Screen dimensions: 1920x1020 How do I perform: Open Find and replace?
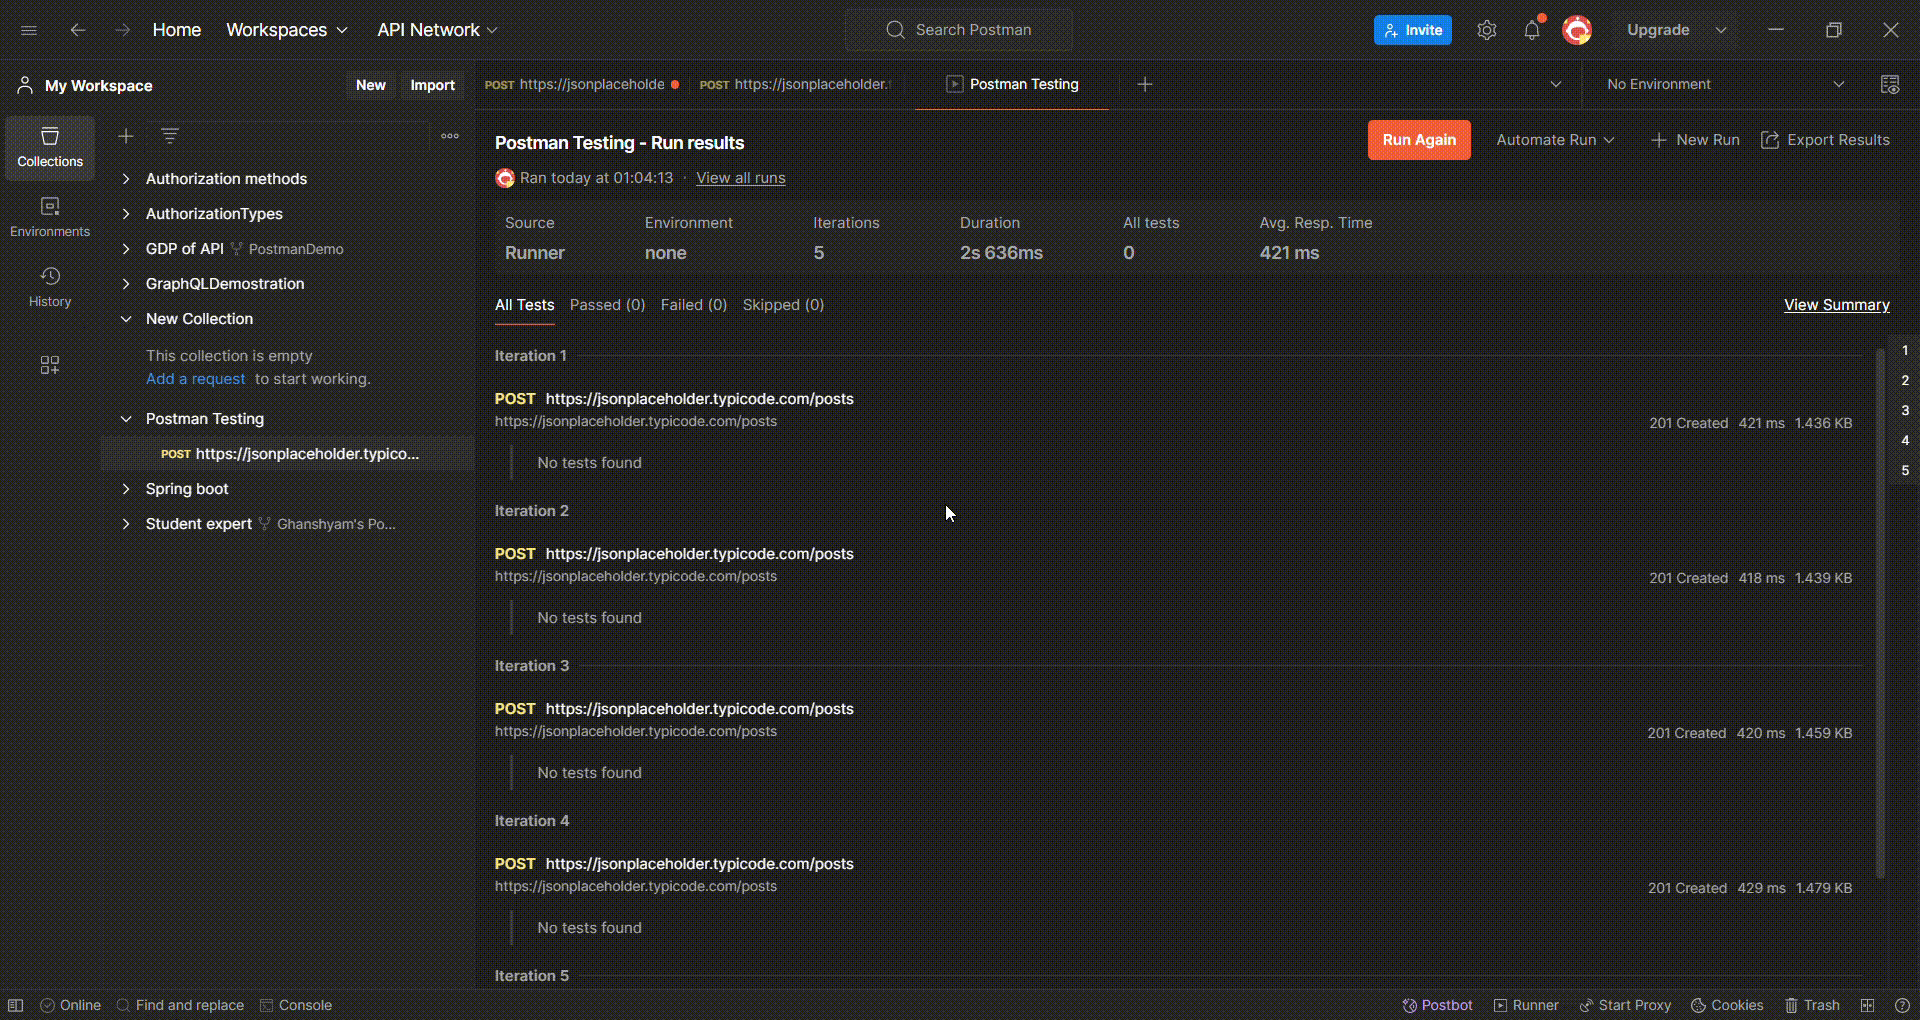point(180,1005)
